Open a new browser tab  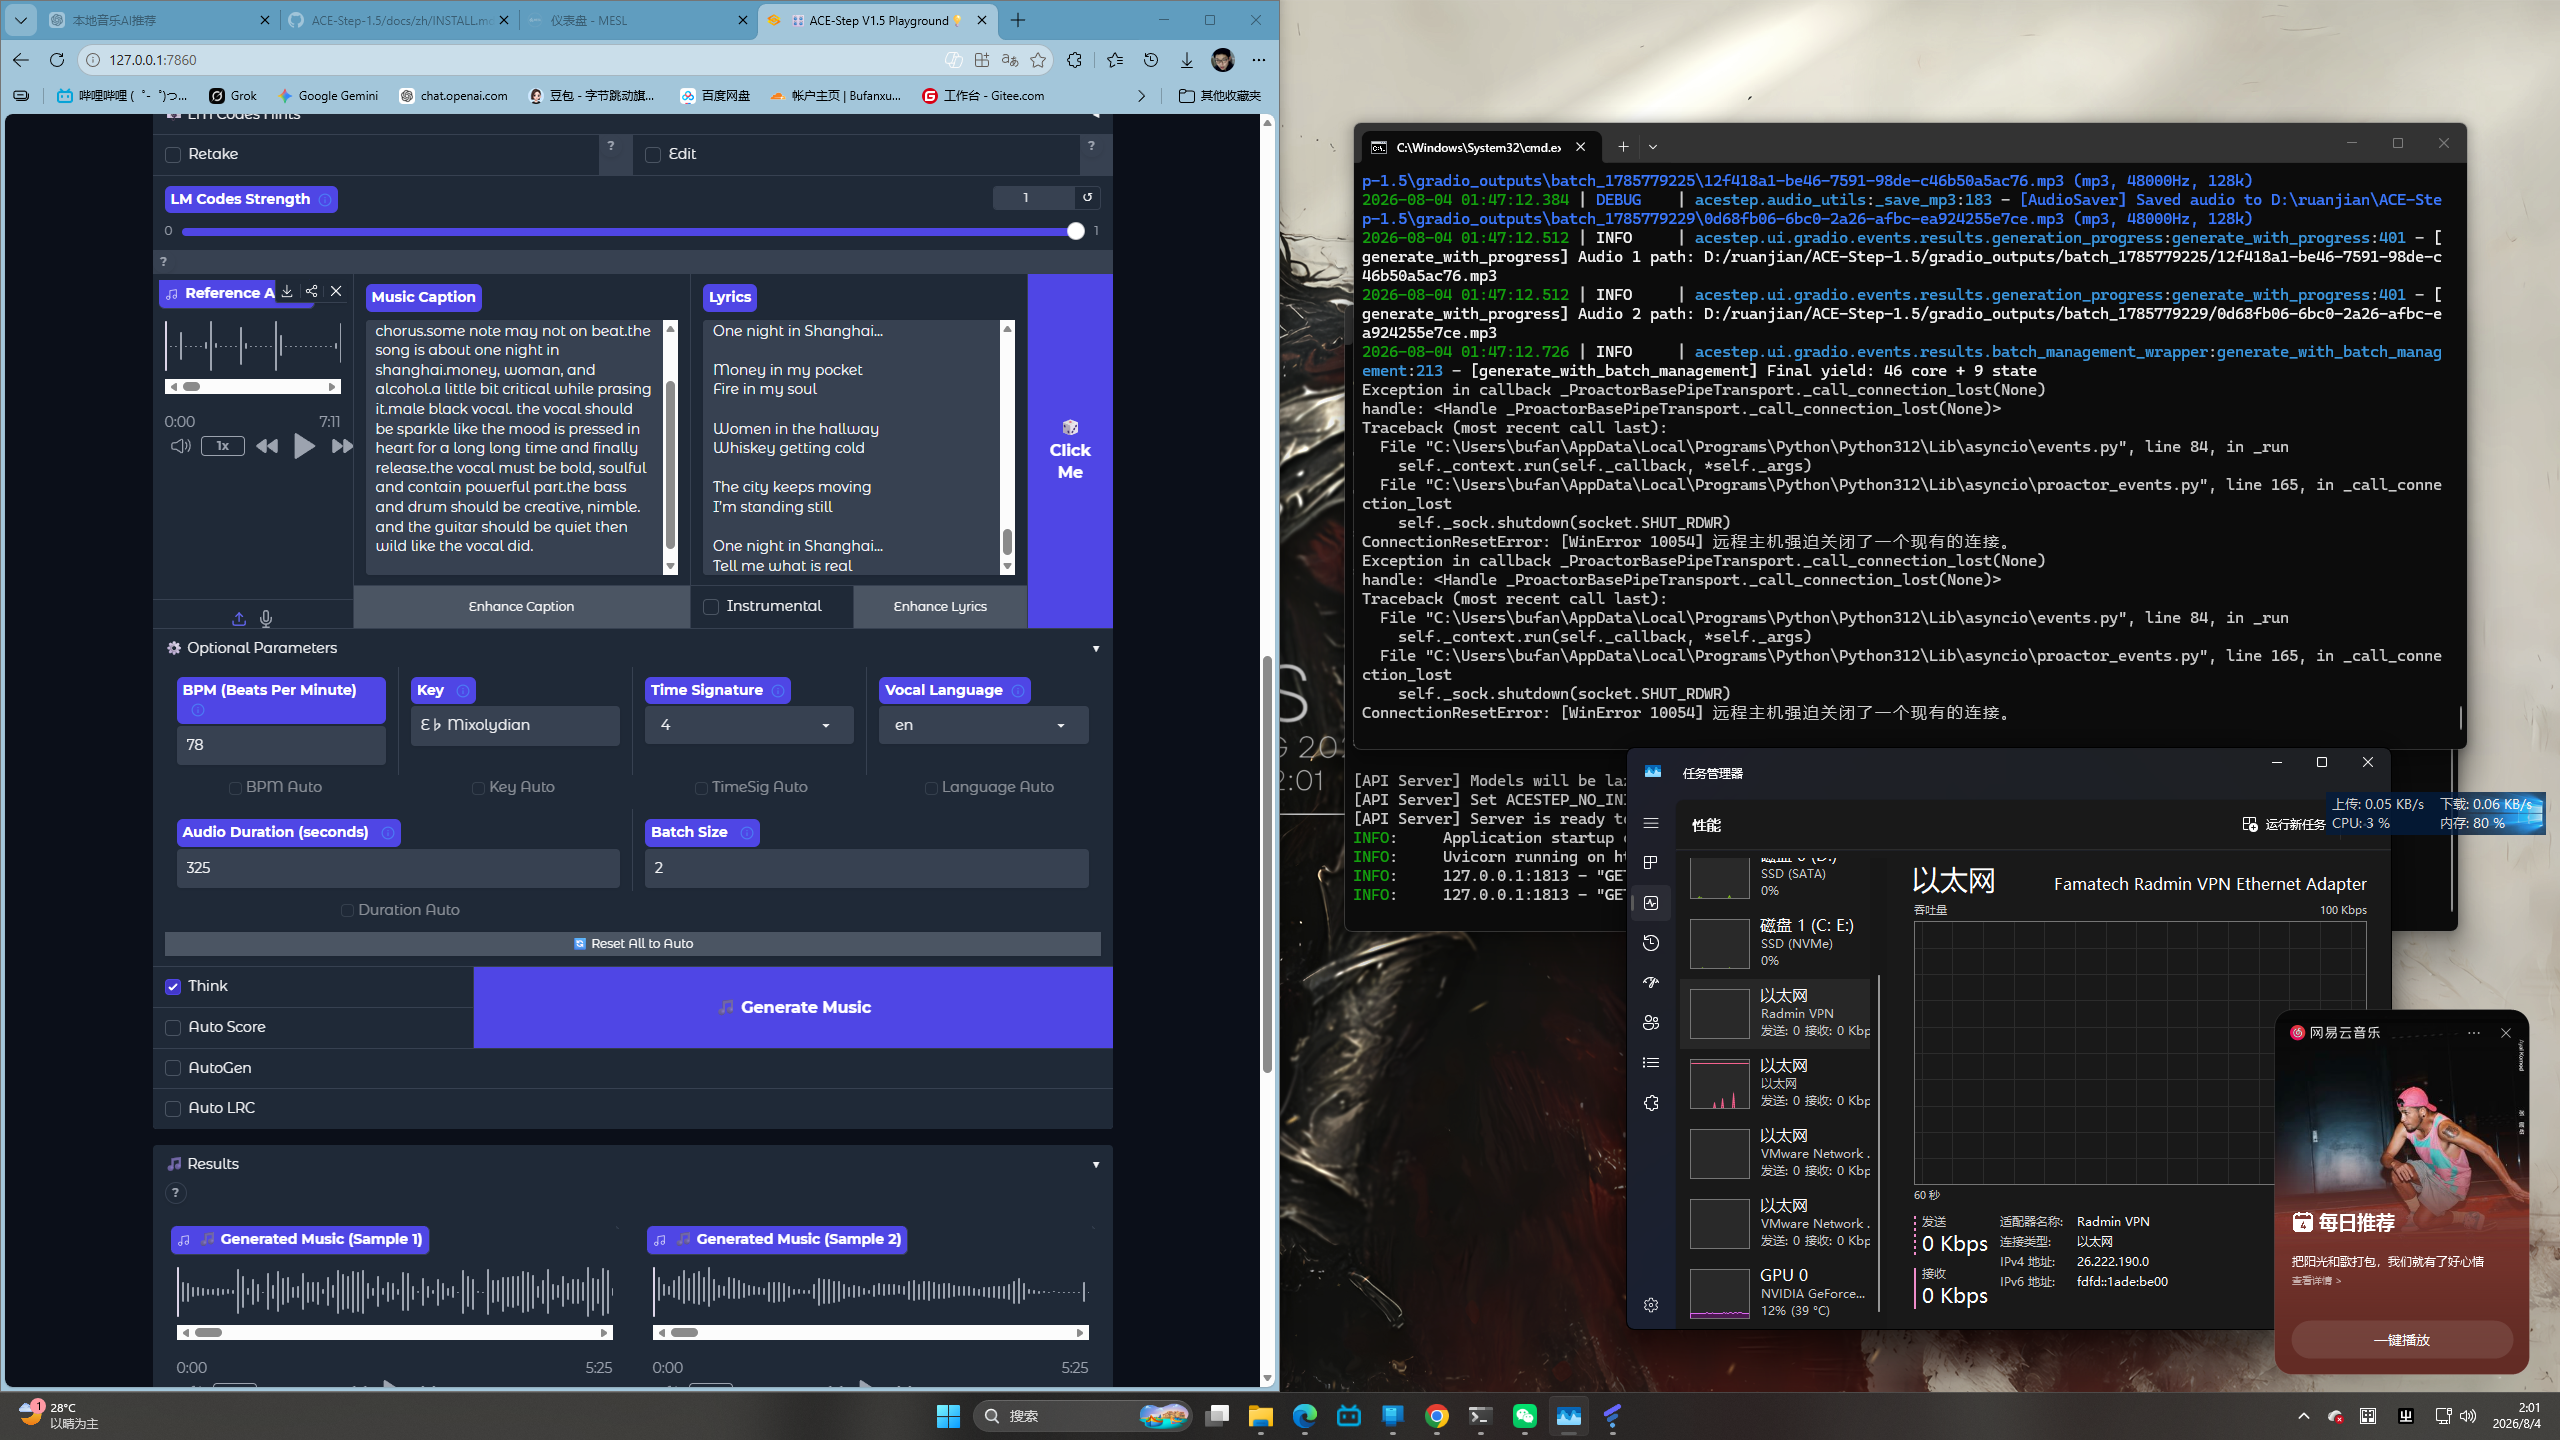[1018, 20]
